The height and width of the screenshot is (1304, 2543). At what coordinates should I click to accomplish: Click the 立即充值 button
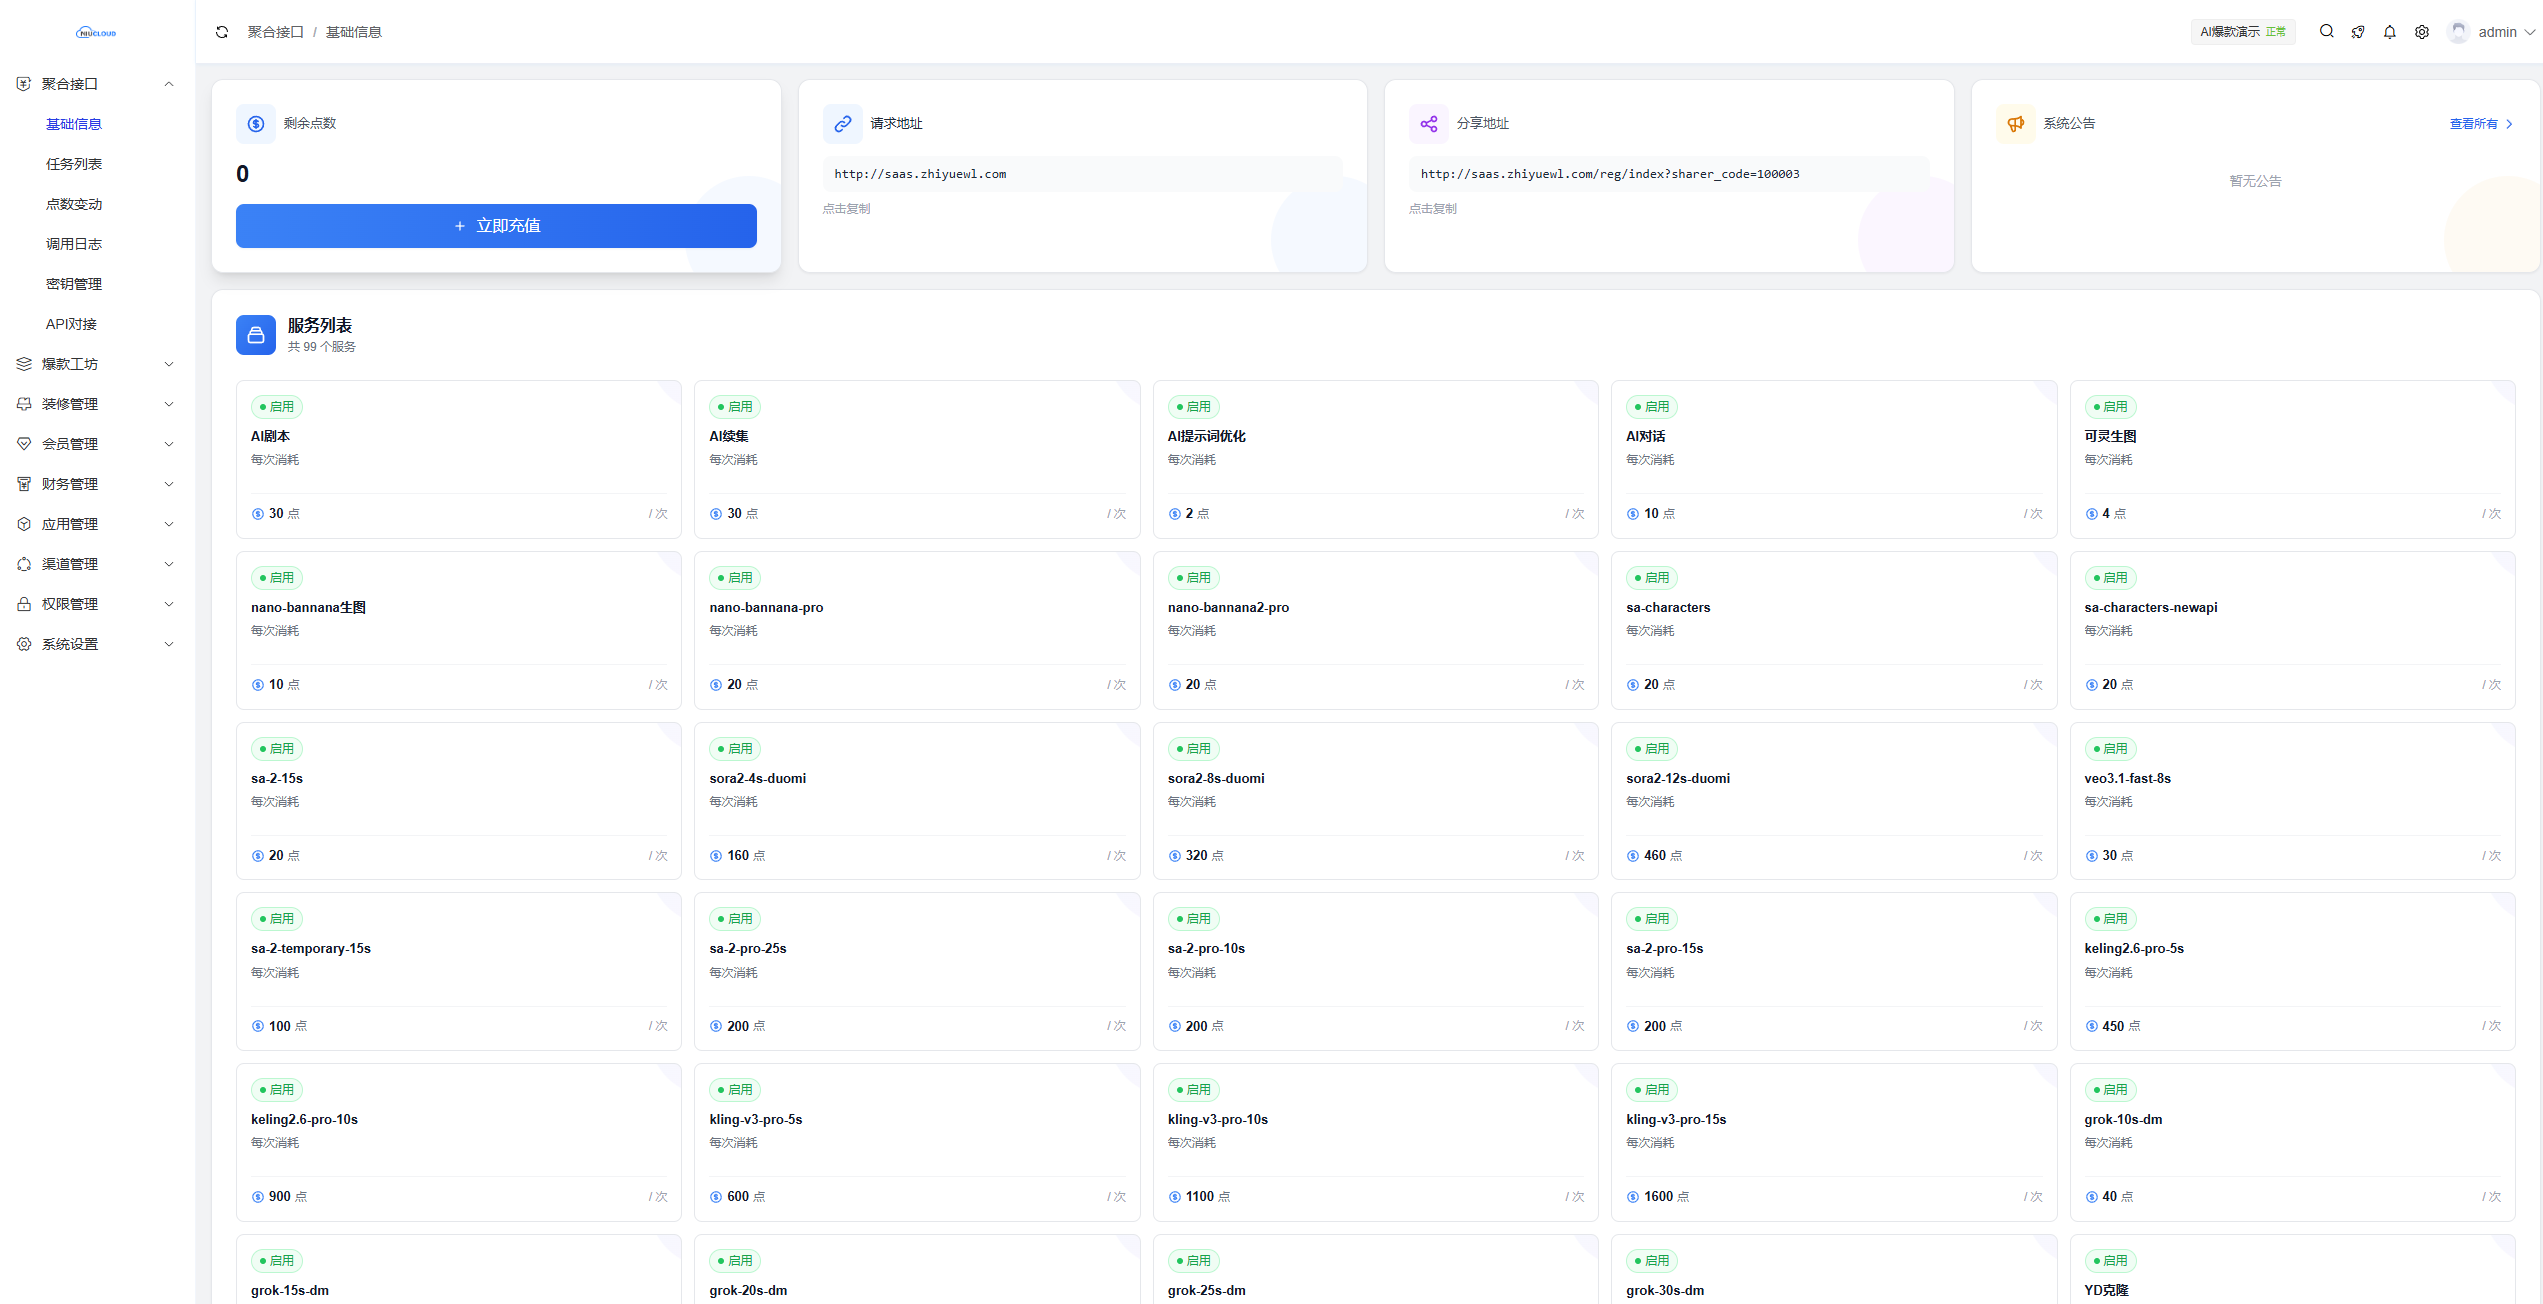click(x=496, y=226)
